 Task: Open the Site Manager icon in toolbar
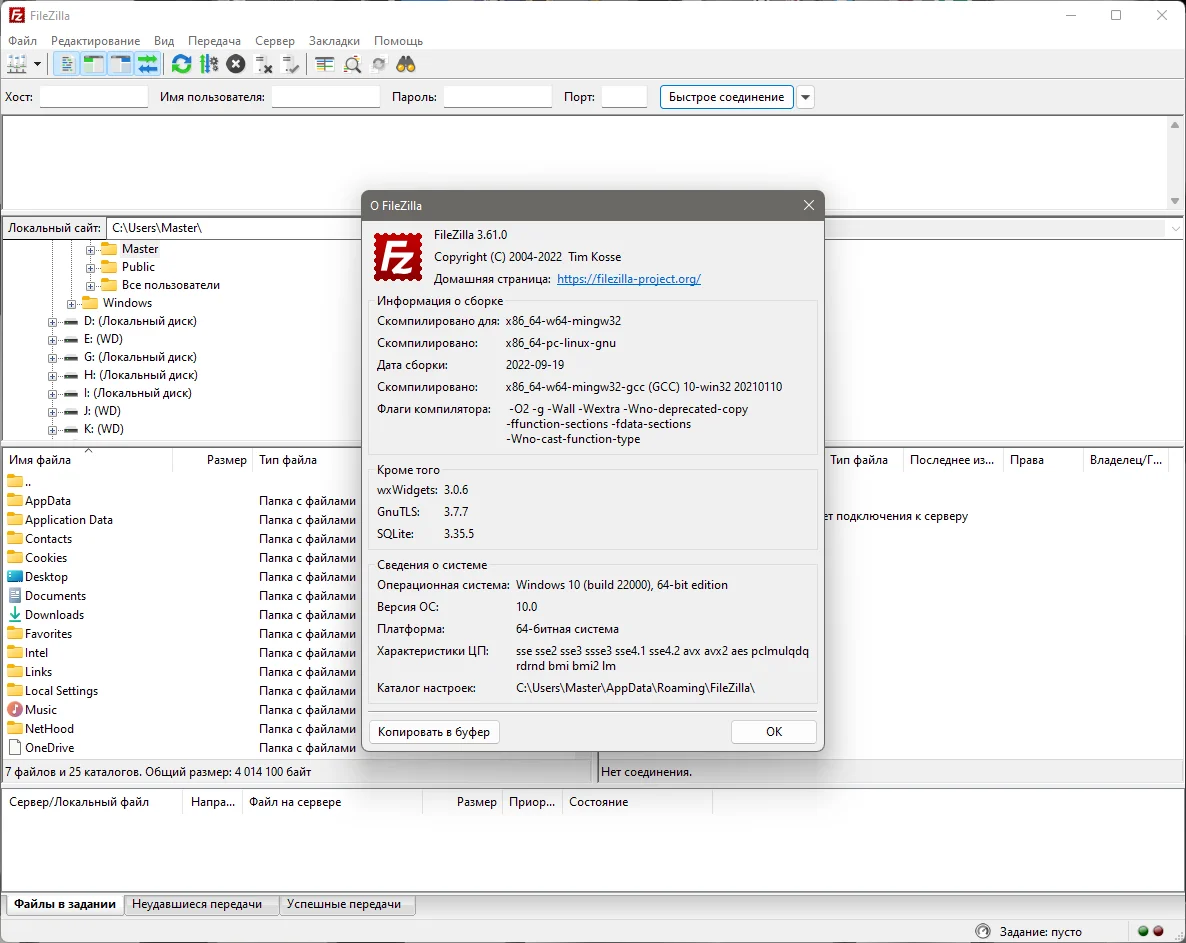click(17, 64)
